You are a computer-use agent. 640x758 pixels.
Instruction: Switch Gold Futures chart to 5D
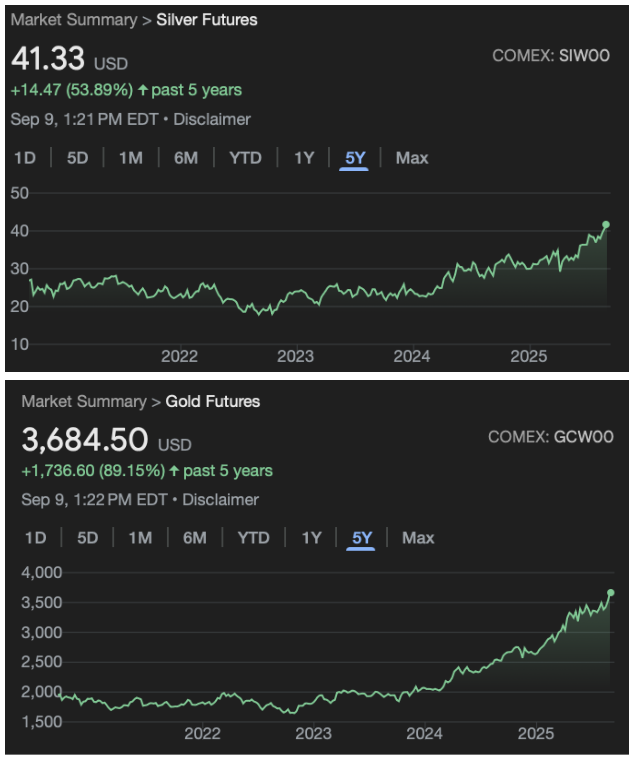point(88,538)
